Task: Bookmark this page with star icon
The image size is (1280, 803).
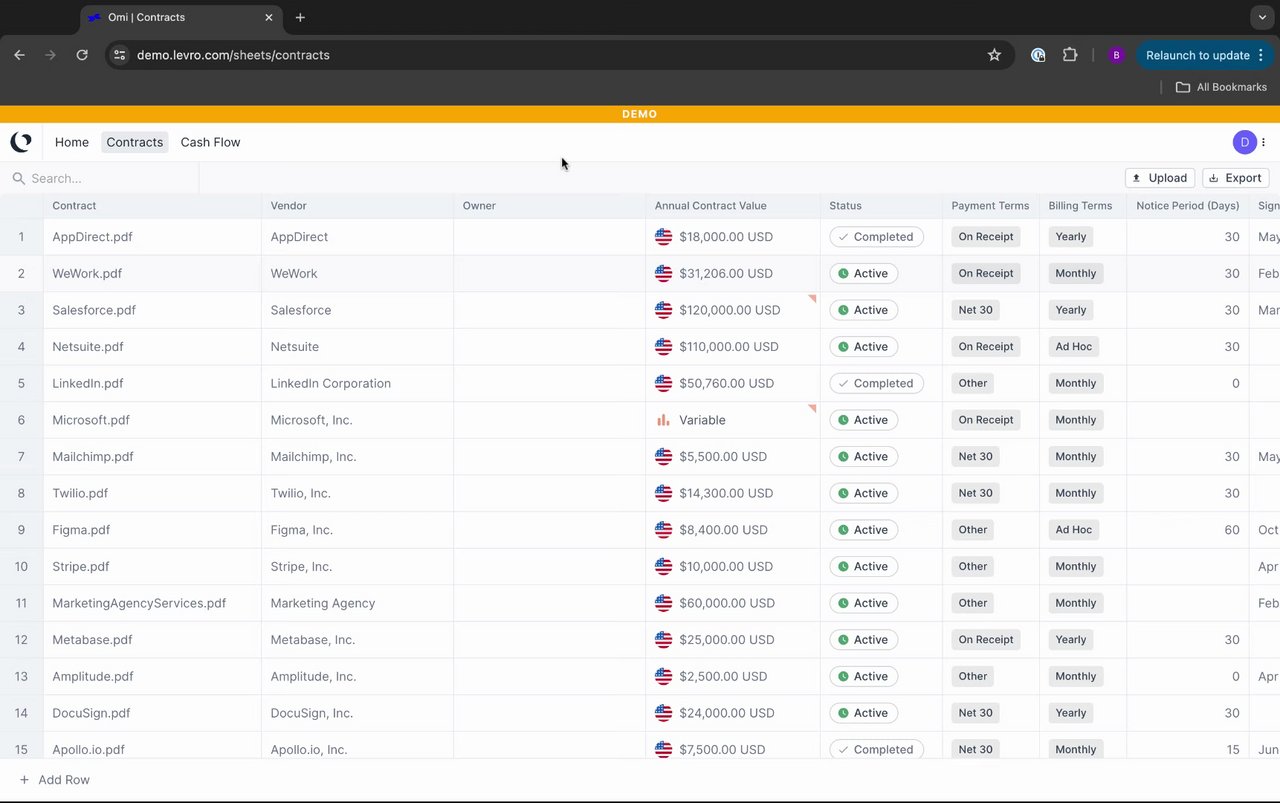Action: coord(994,55)
